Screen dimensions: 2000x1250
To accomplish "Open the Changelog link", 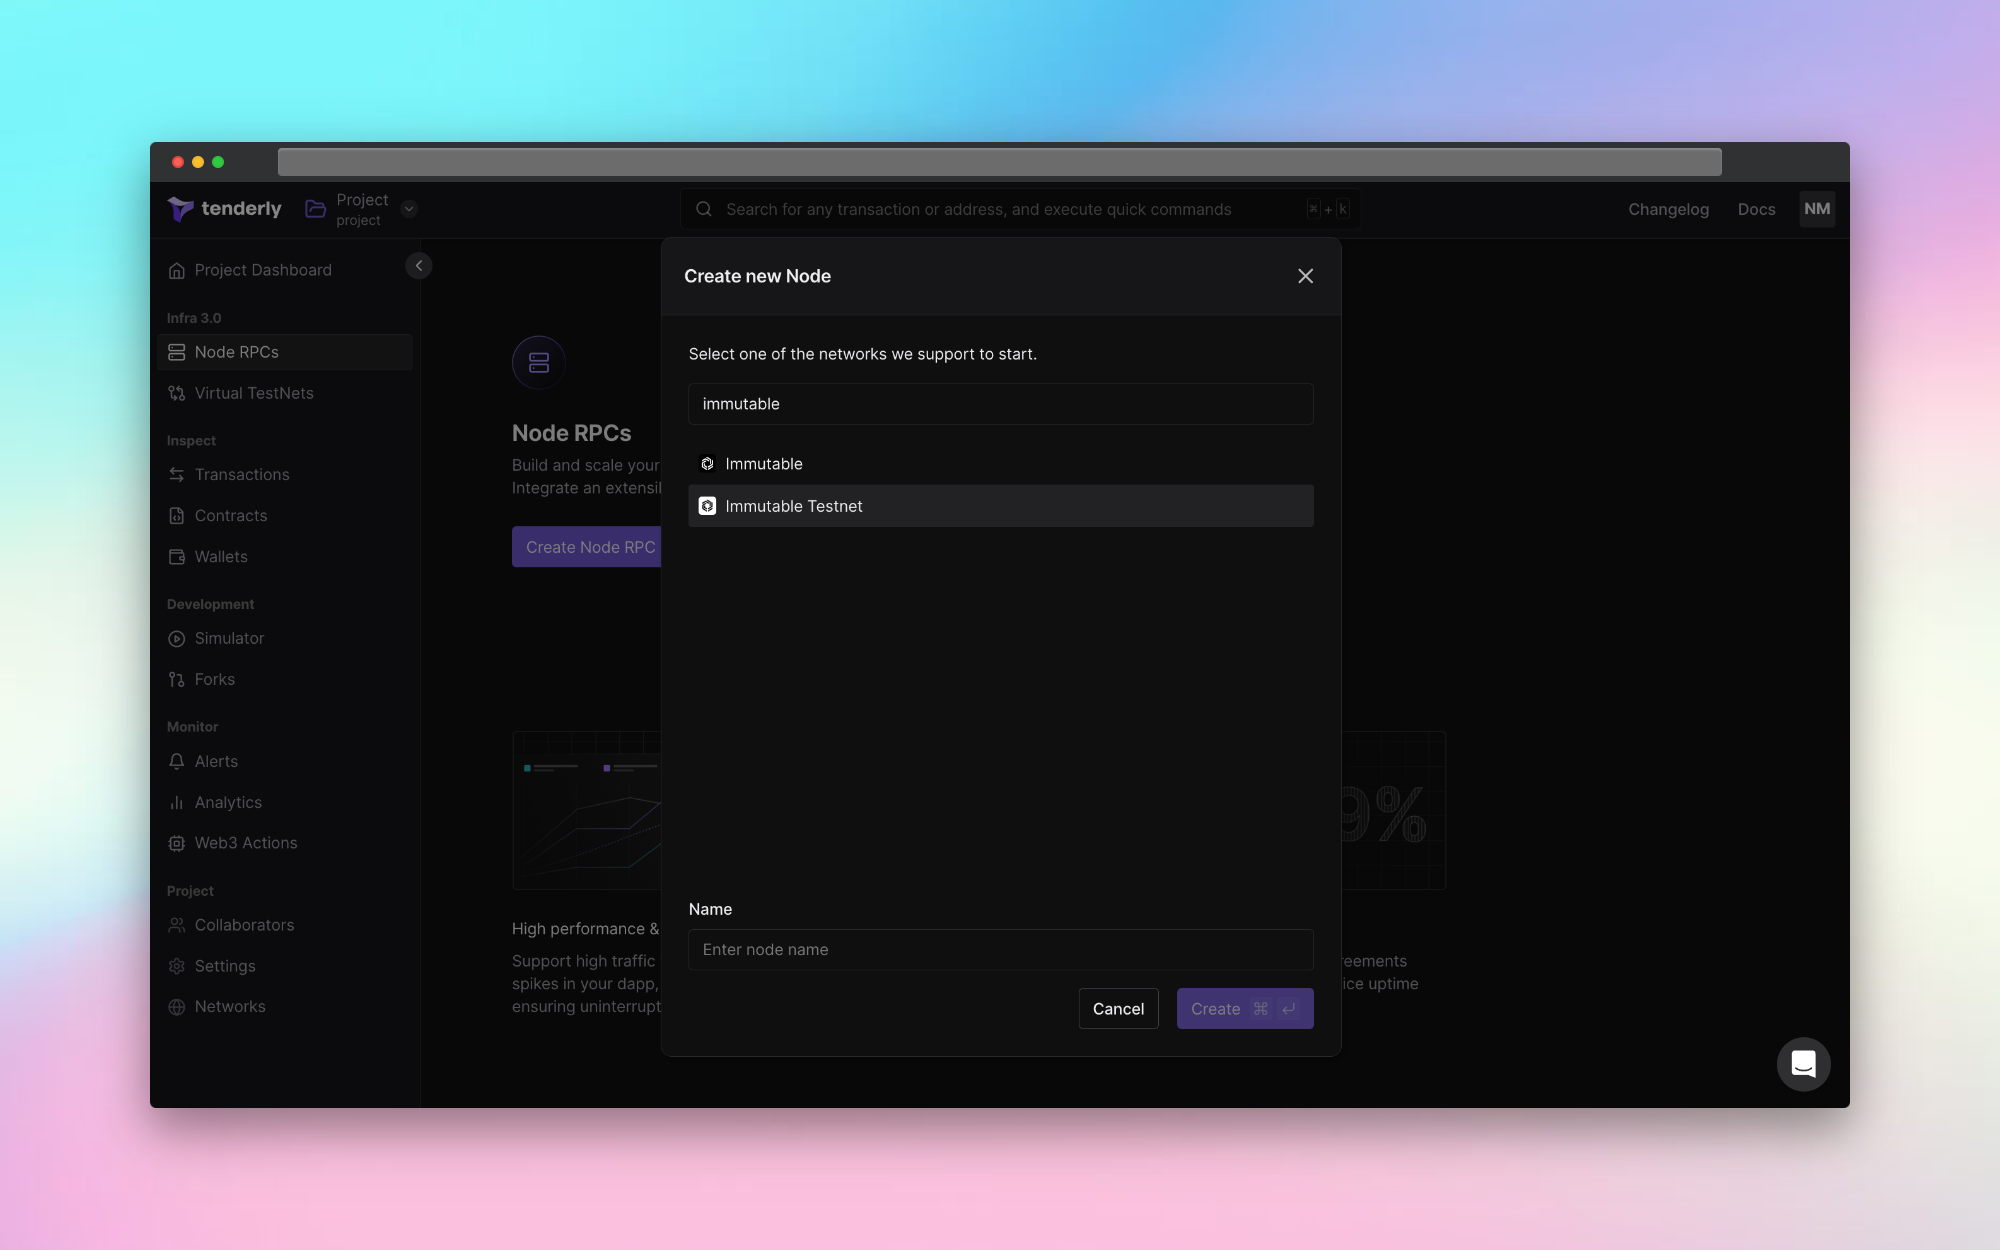I will coord(1668,209).
